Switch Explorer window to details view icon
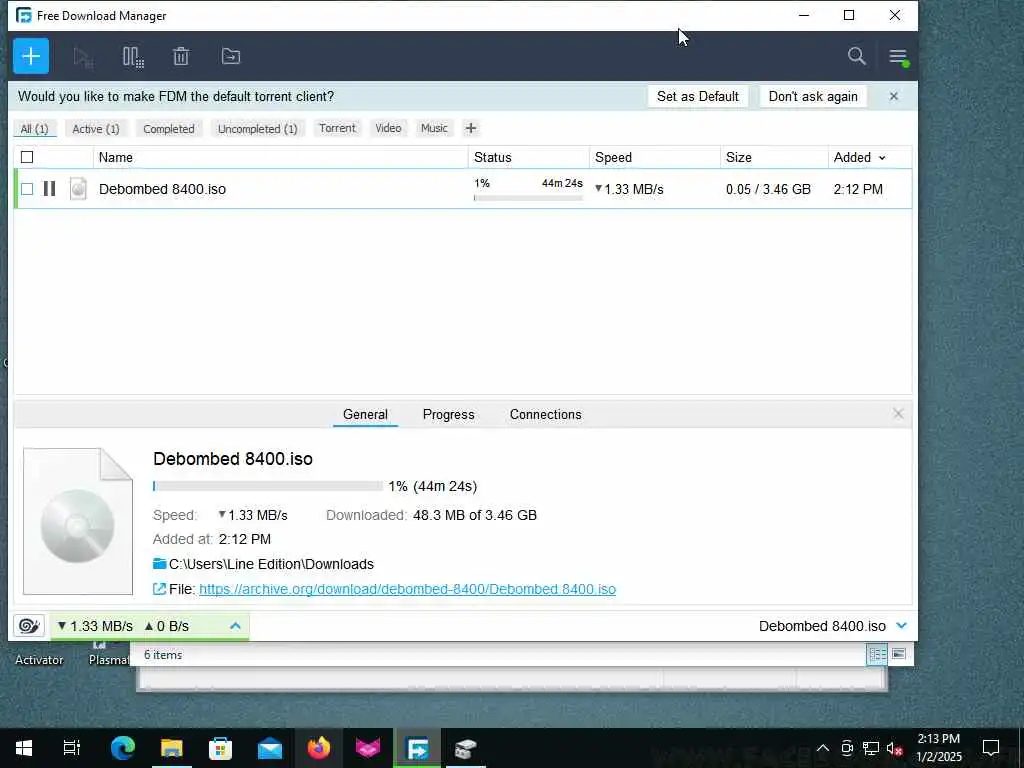Image resolution: width=1024 pixels, height=768 pixels. pos(877,654)
